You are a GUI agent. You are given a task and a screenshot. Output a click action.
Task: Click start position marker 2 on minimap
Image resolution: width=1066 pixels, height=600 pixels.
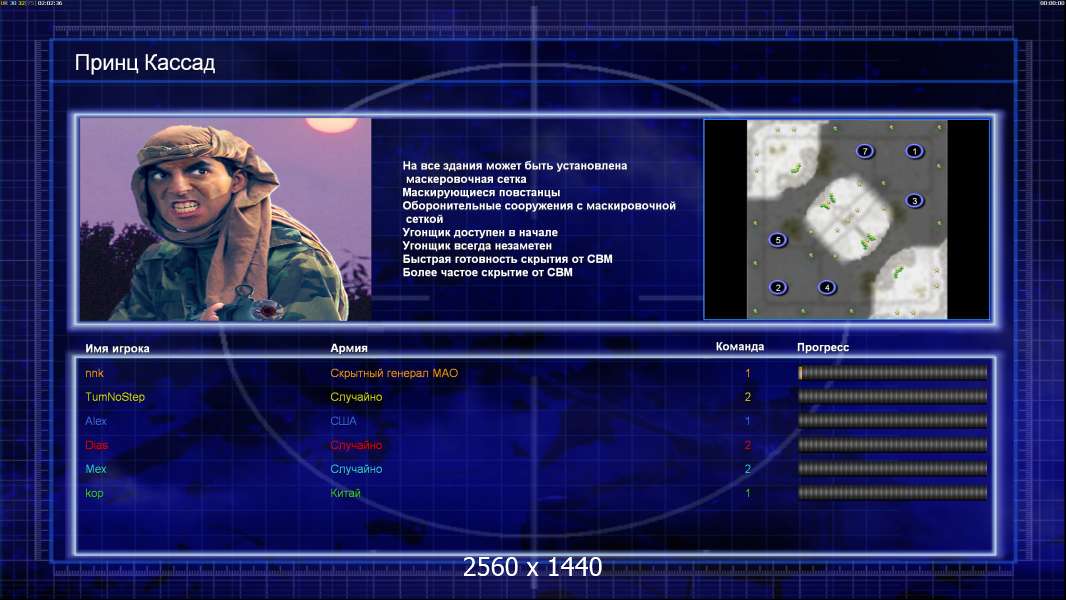tap(778, 287)
